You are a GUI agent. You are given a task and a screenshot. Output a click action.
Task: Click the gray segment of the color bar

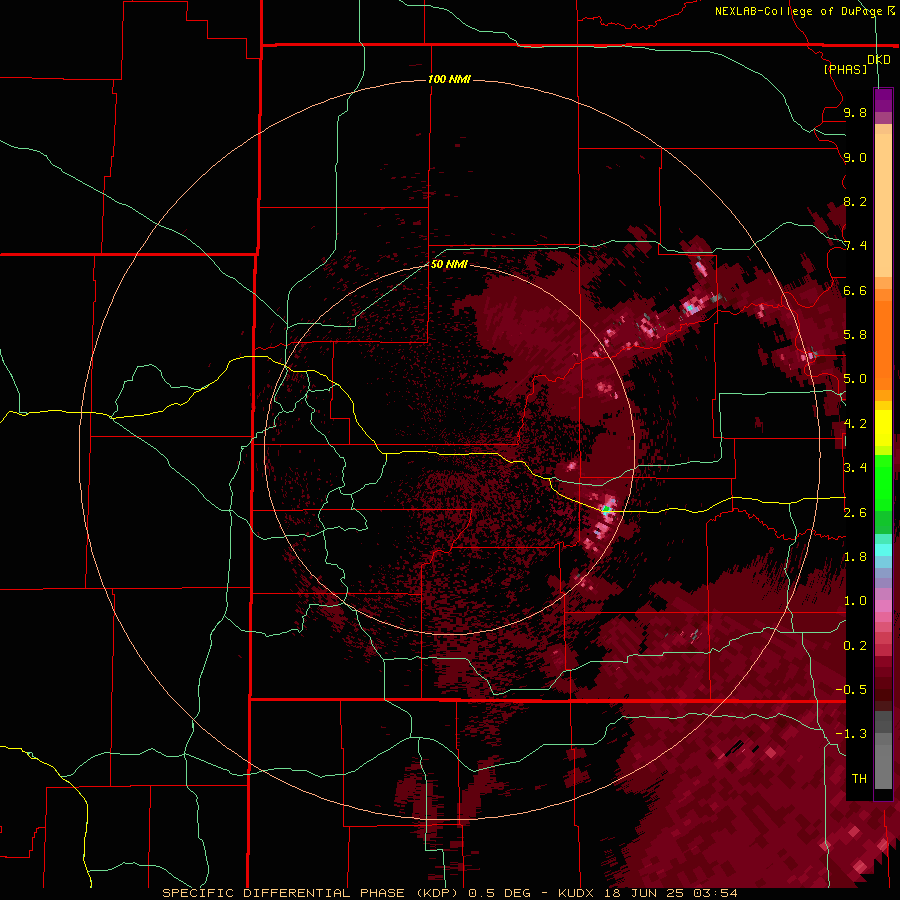883,751
